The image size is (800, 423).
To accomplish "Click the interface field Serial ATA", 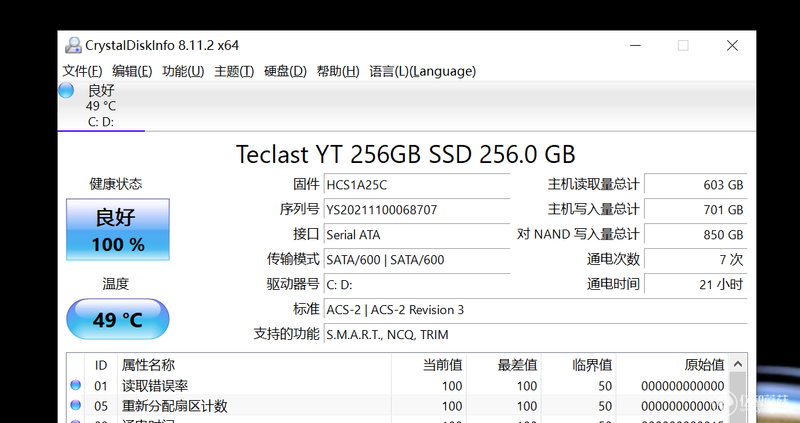I will coord(417,234).
